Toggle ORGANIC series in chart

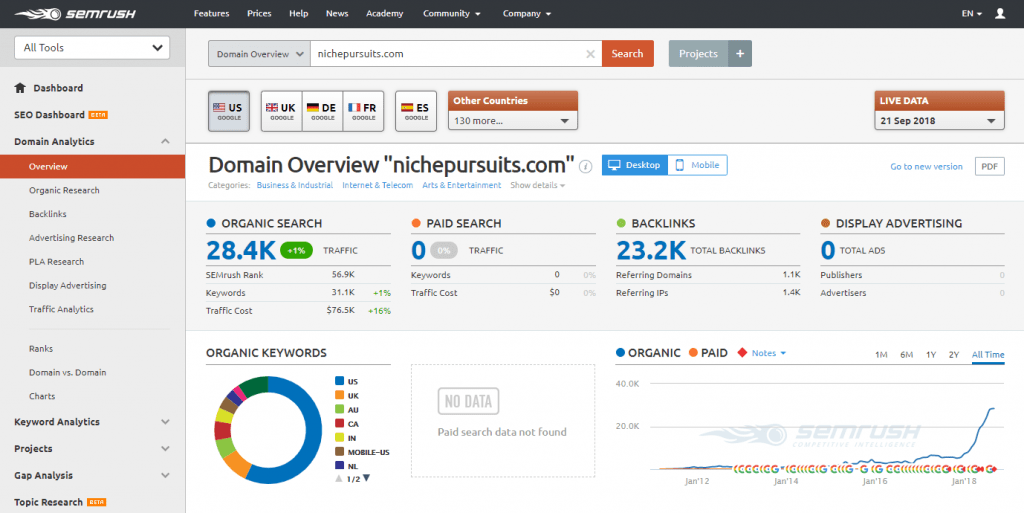point(648,353)
